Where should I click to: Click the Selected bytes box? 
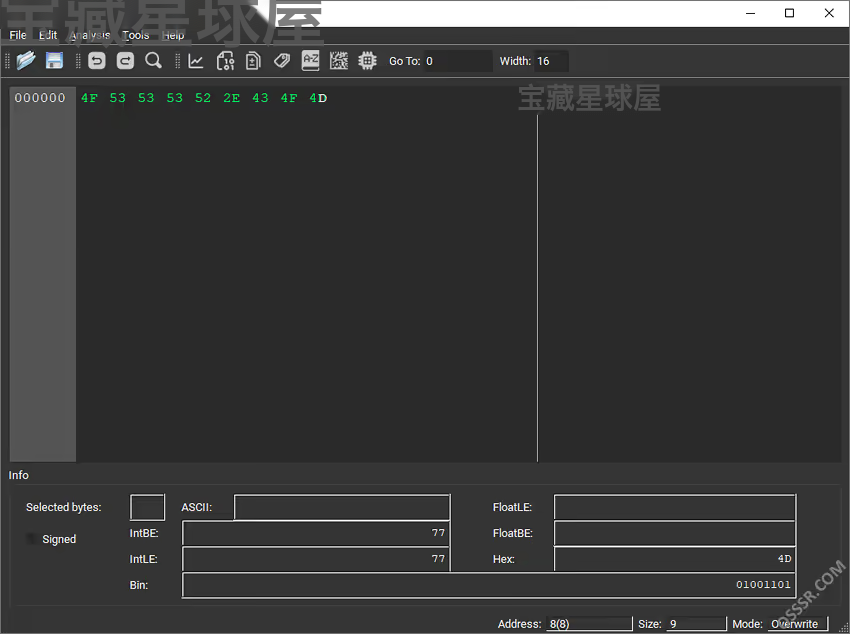pyautogui.click(x=147, y=507)
